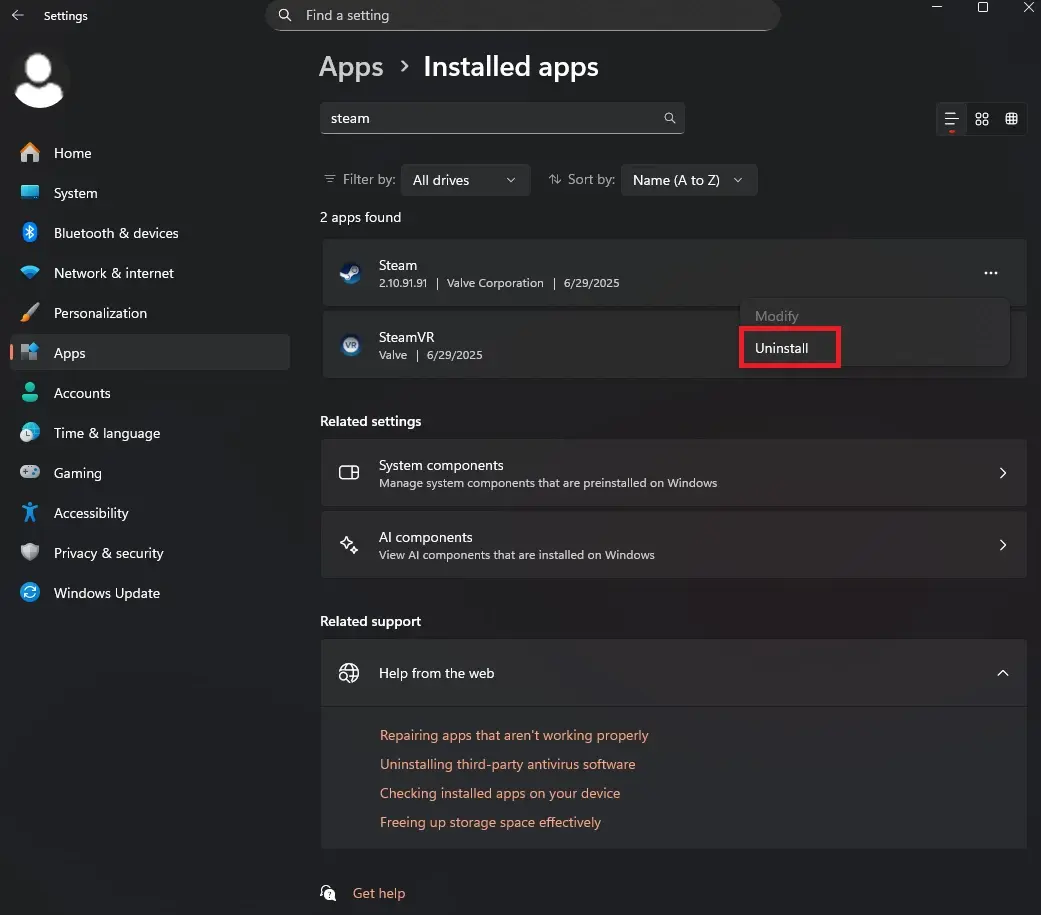Open Repairing apps that aren't working properly link
This screenshot has height=915, width=1041.
(514, 735)
